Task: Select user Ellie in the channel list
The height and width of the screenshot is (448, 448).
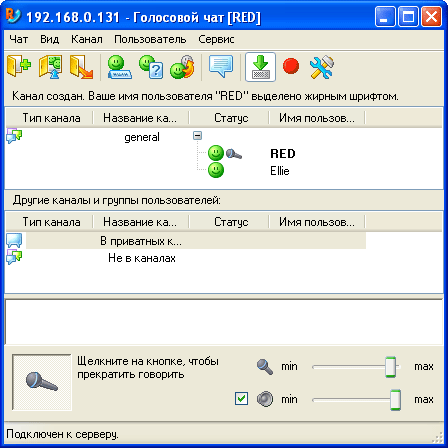Action: (x=280, y=171)
